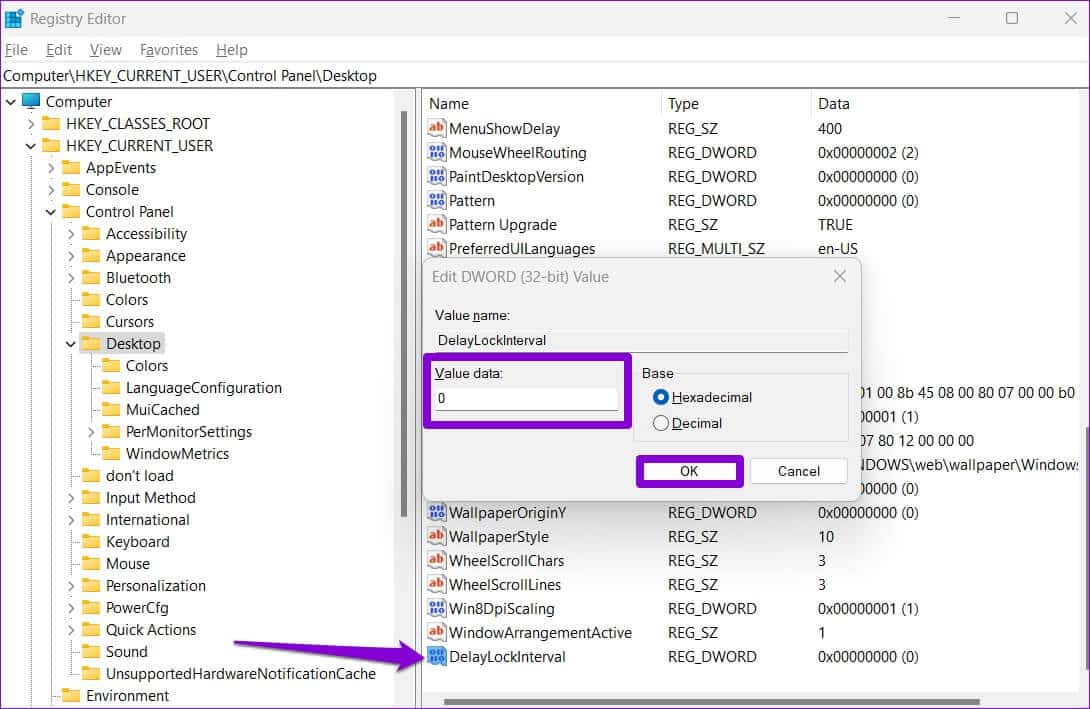Viewport: 1090px width, 709px height.
Task: Open the Help menu
Action: point(231,50)
